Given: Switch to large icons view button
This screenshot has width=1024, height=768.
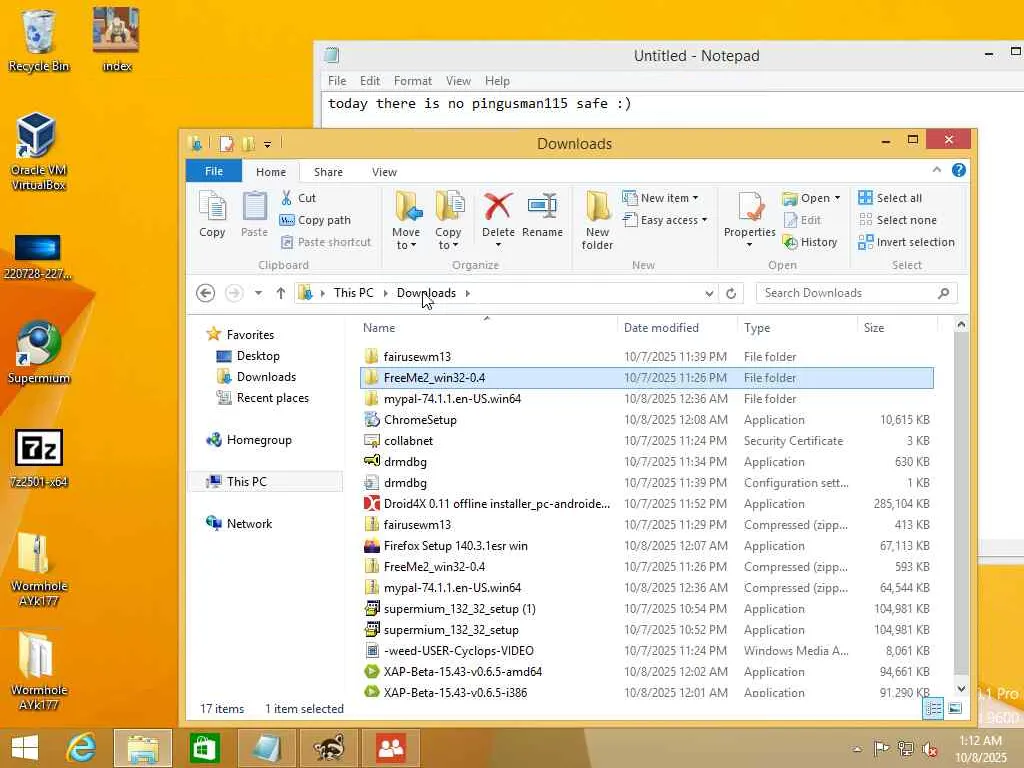Looking at the screenshot, I should [955, 708].
